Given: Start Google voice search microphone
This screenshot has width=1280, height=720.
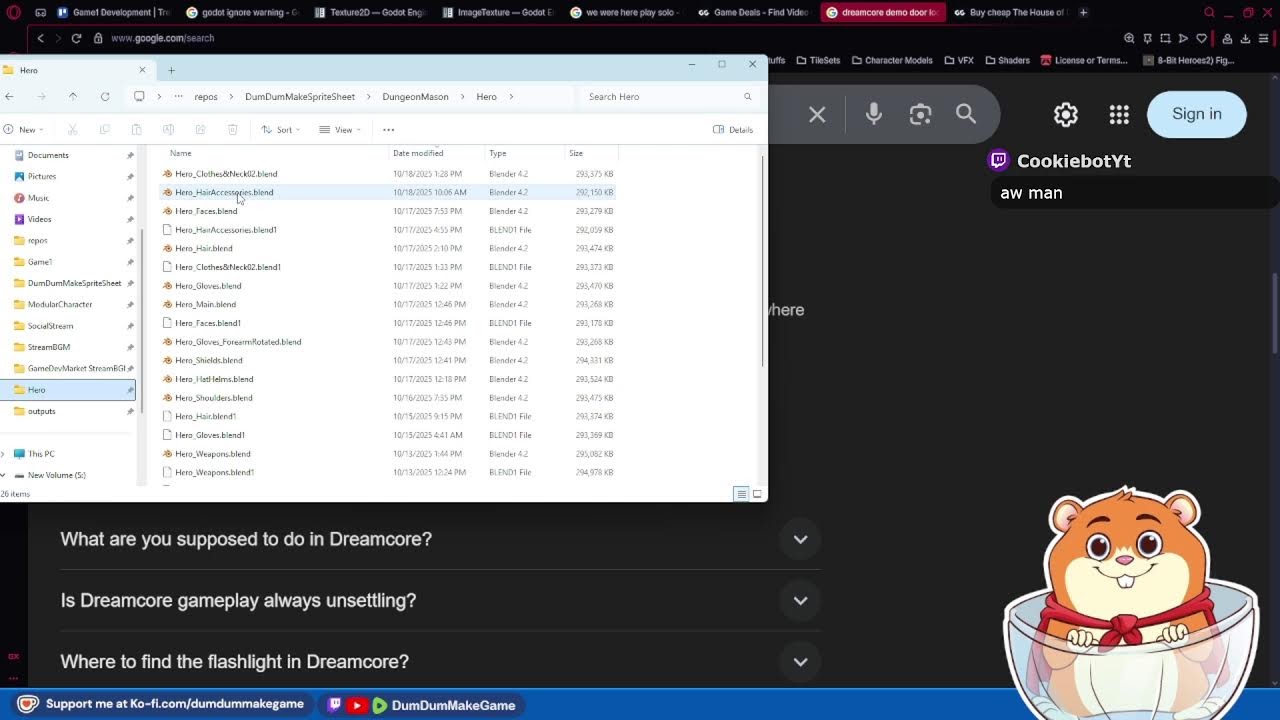Looking at the screenshot, I should [873, 114].
